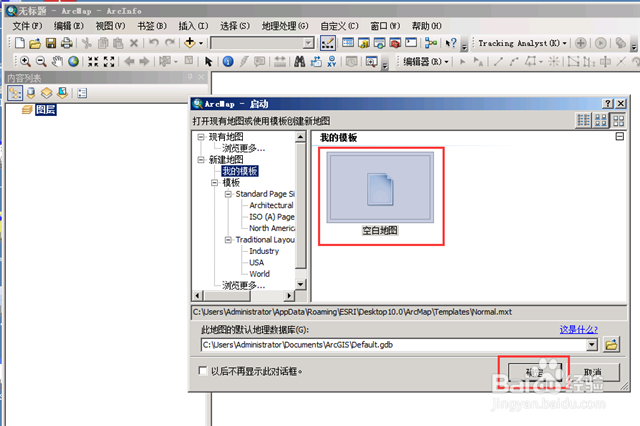Click the tree horizontal scrollbar right arrow
640x426 pixels.
click(x=289, y=295)
